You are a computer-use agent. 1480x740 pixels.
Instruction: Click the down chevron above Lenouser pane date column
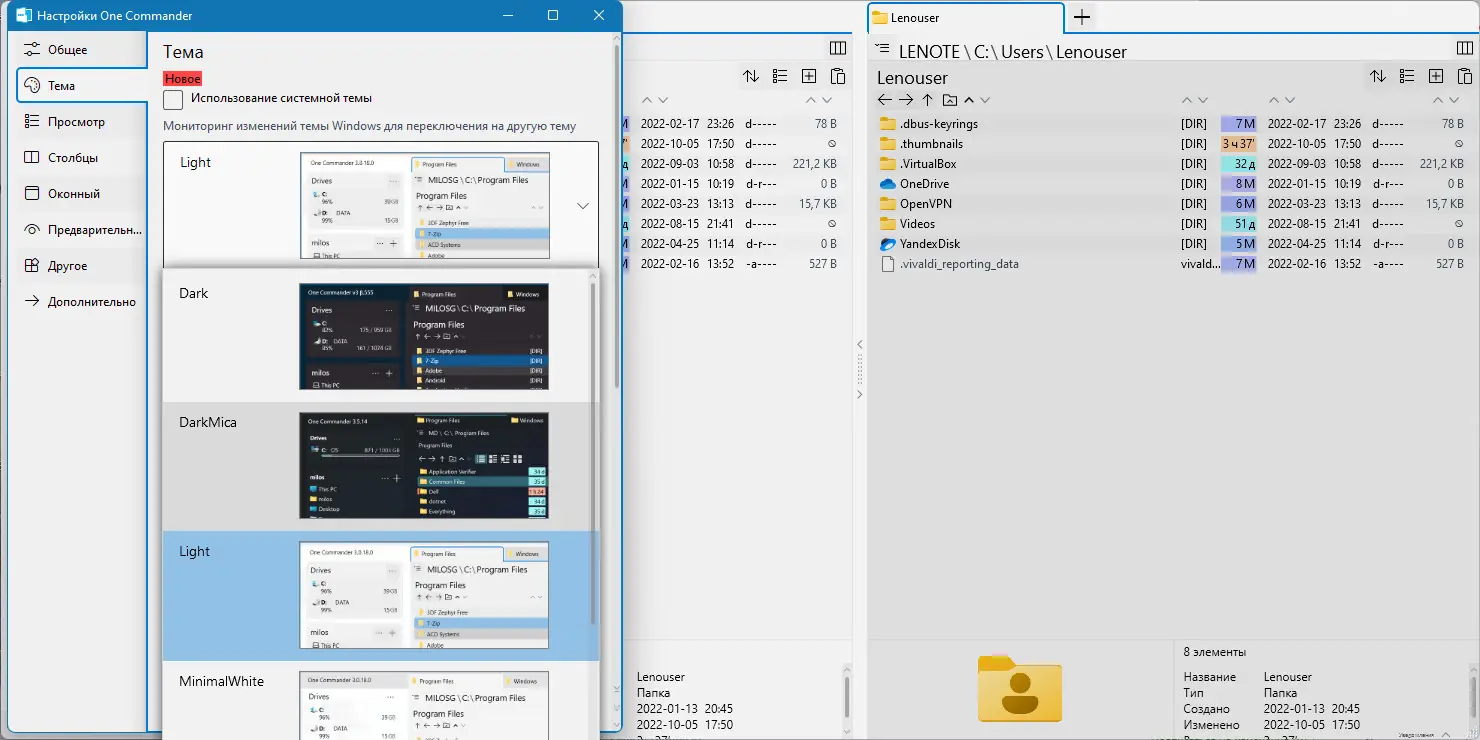[x=1289, y=100]
